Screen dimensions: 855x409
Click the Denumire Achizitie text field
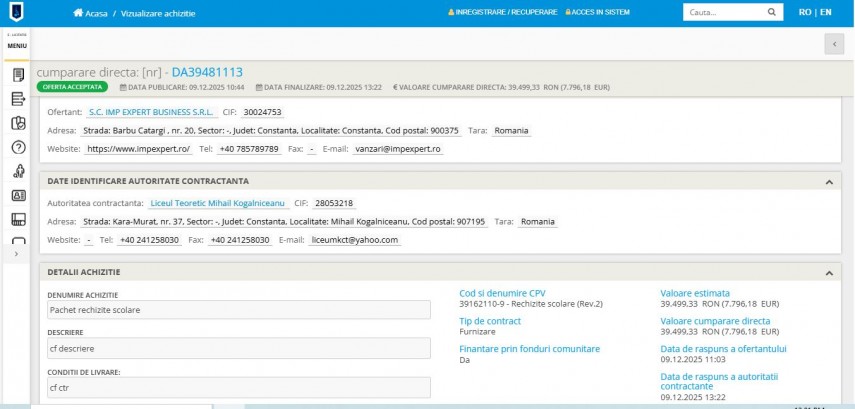pyautogui.click(x=238, y=310)
